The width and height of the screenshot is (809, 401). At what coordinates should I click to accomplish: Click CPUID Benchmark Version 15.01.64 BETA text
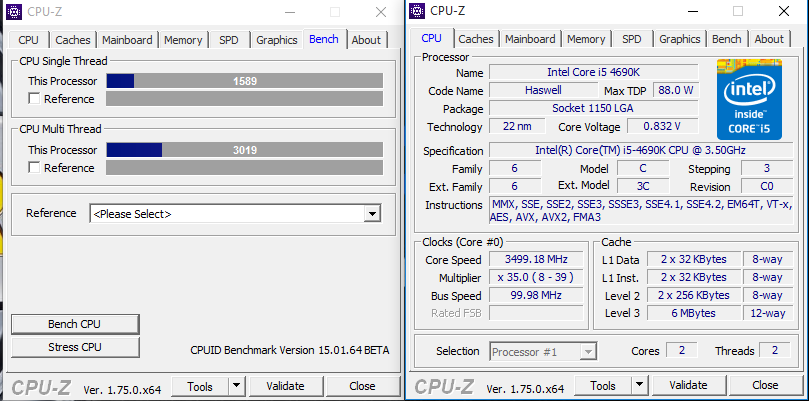pos(290,350)
